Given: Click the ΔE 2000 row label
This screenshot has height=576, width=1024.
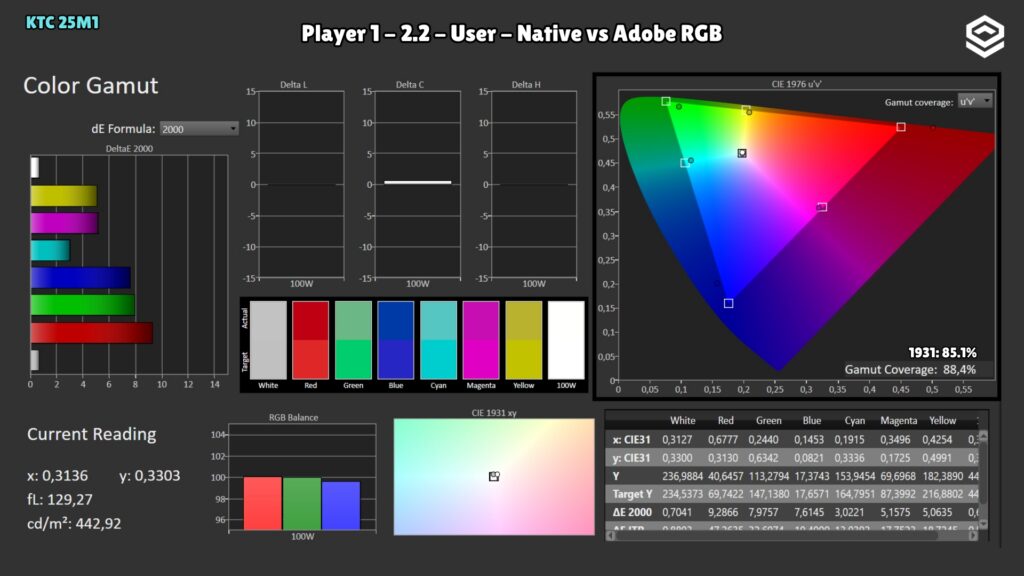Looking at the screenshot, I should 632,512.
